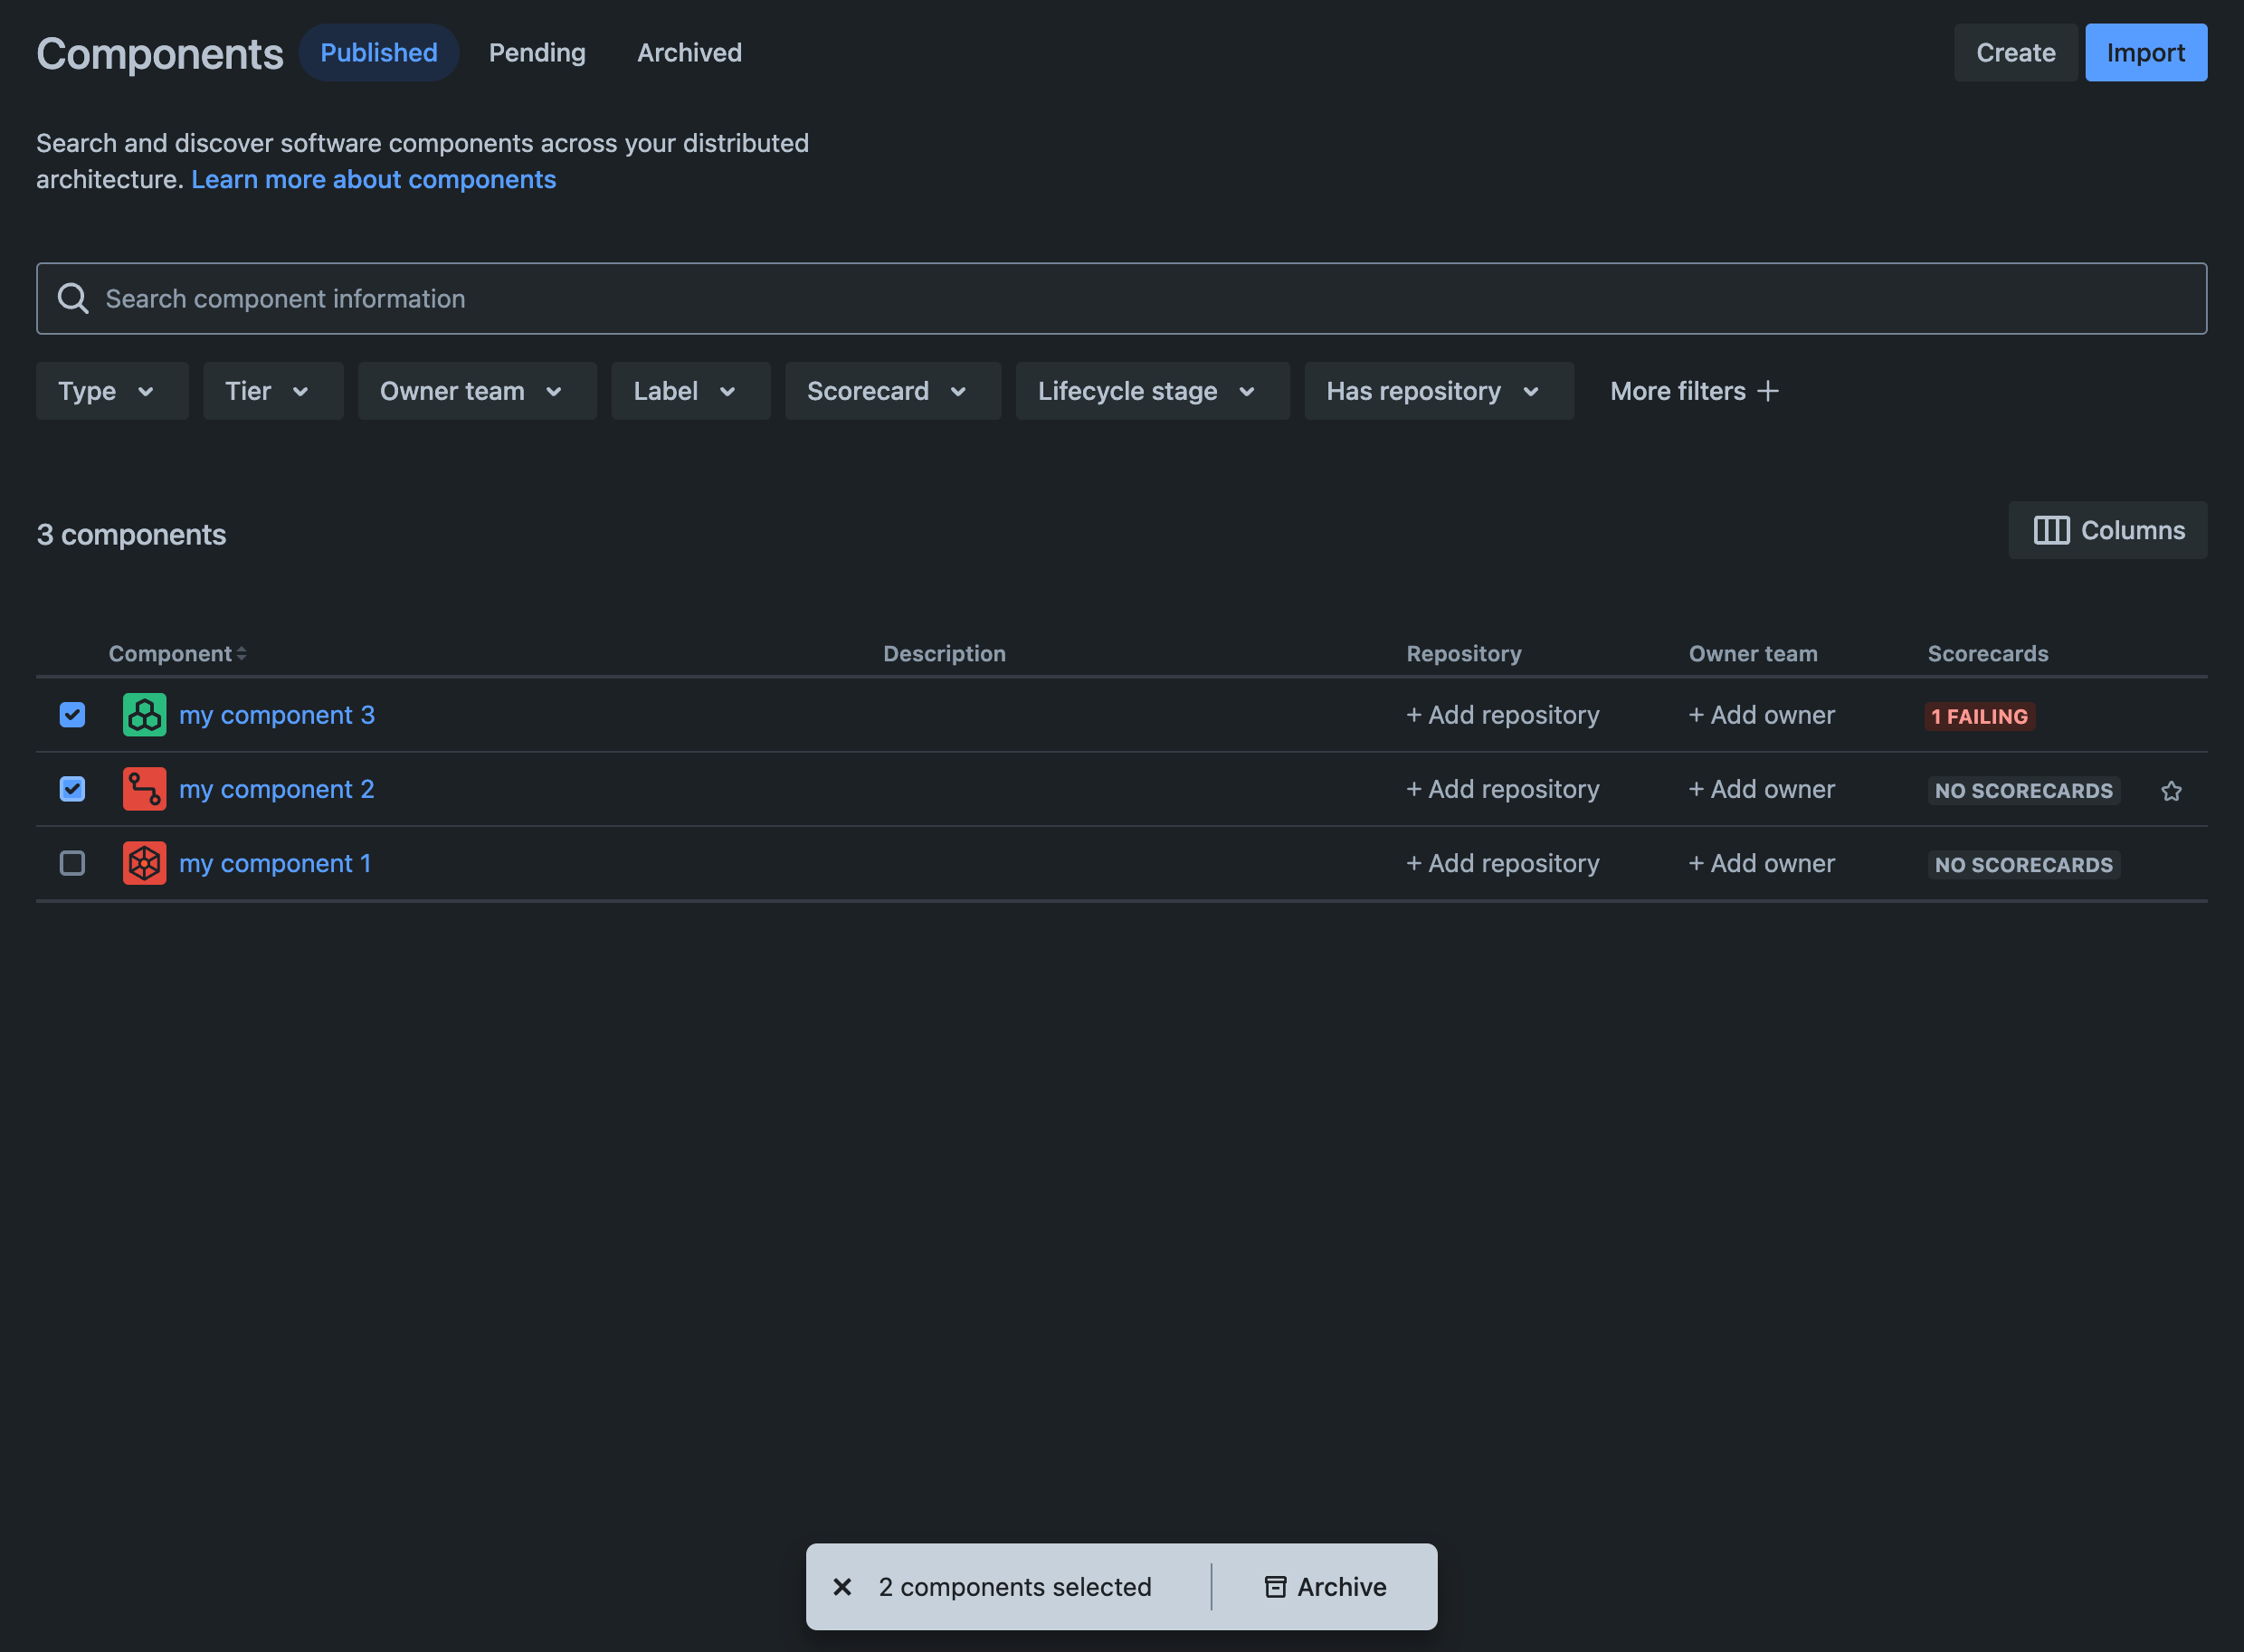This screenshot has height=1652, width=2244.
Task: Star my component 2 as favorite
Action: click(2171, 791)
